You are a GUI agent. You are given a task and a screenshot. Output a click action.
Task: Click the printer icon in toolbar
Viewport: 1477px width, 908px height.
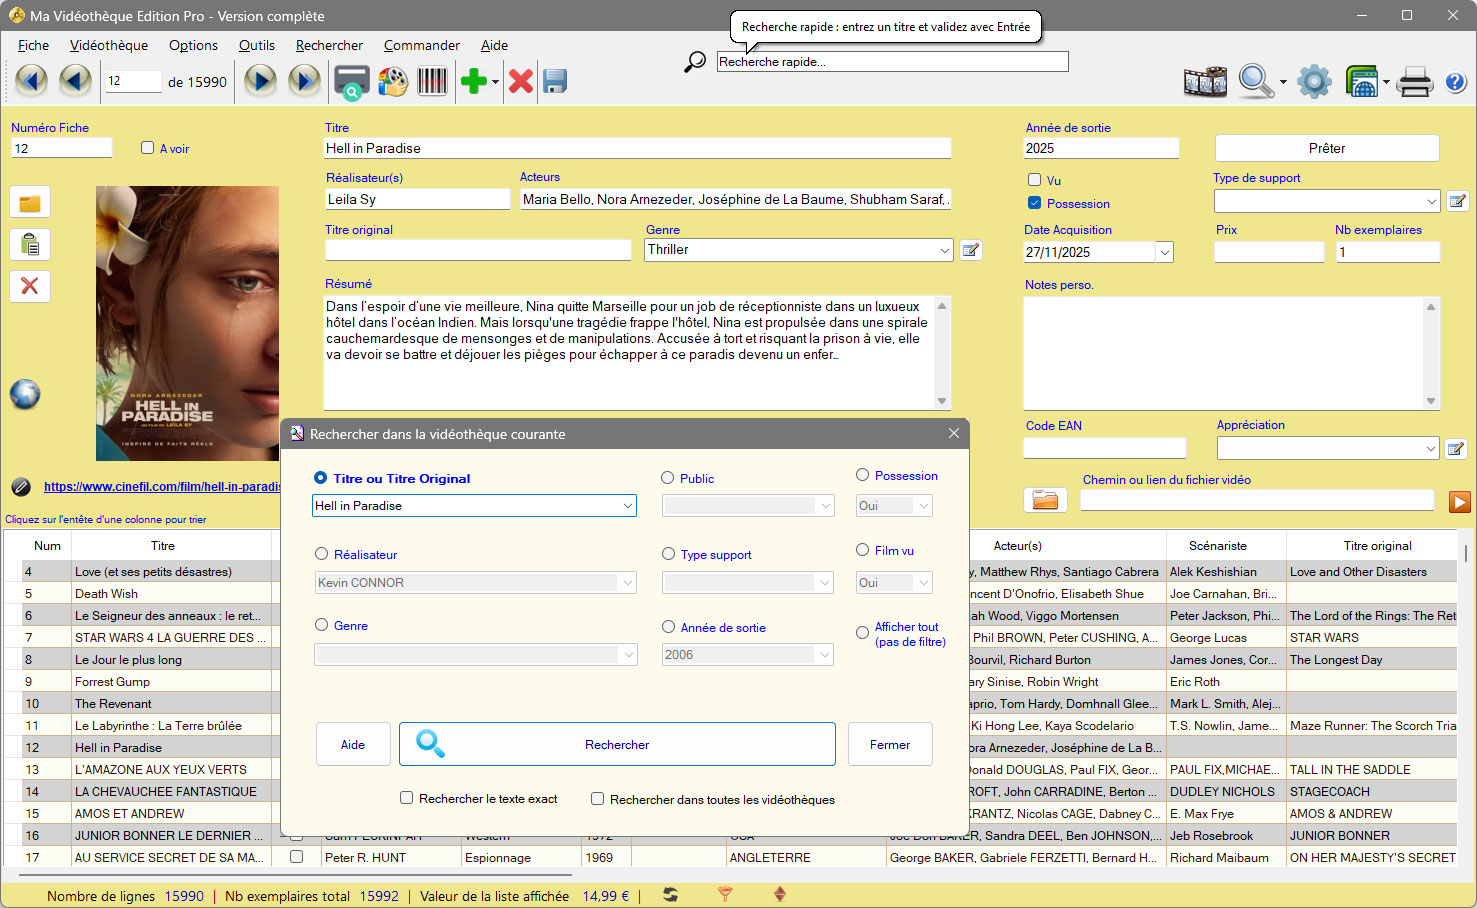(x=1414, y=81)
